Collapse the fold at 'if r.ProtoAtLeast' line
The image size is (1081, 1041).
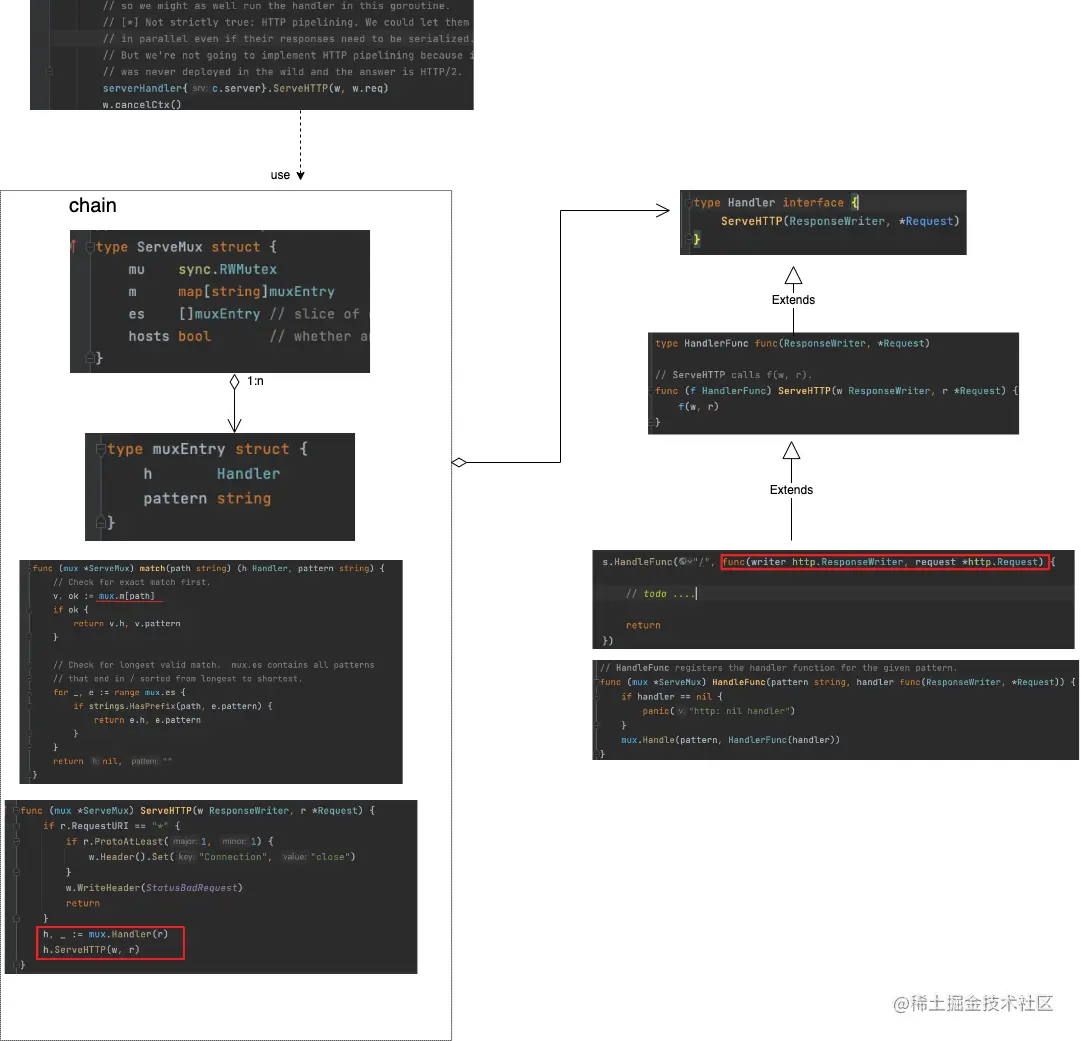point(16,841)
